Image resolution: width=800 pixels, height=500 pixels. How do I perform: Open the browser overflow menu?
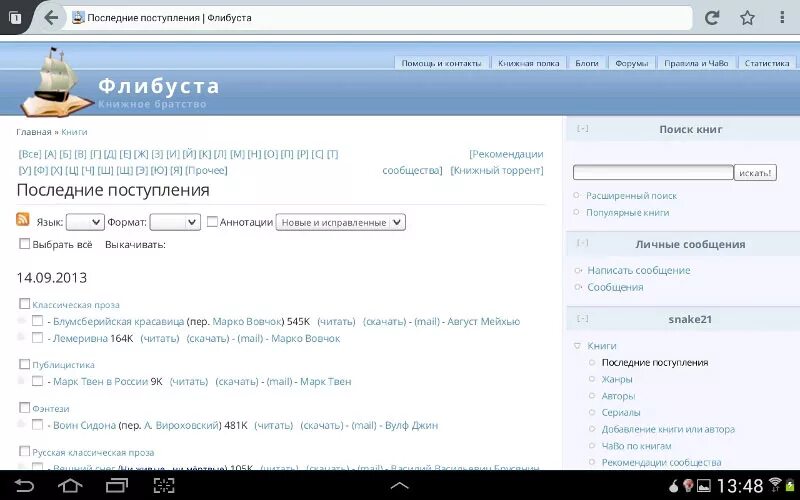coord(782,18)
